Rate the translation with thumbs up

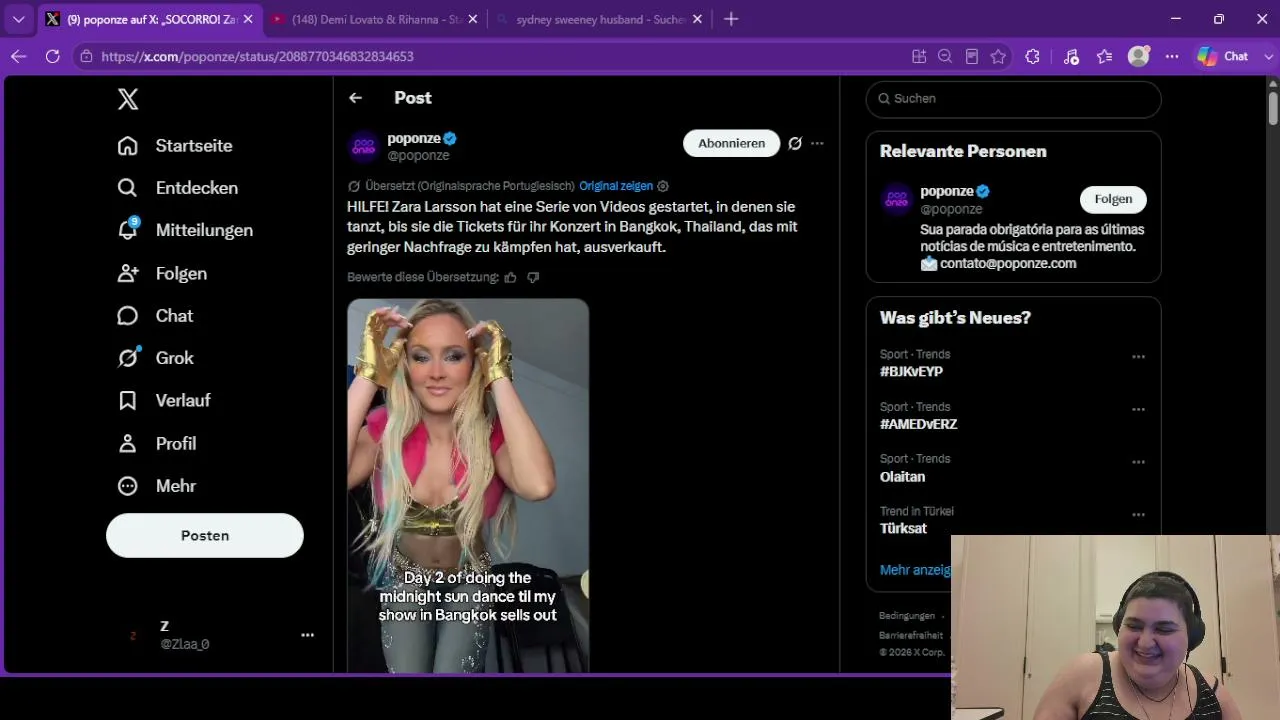click(511, 277)
